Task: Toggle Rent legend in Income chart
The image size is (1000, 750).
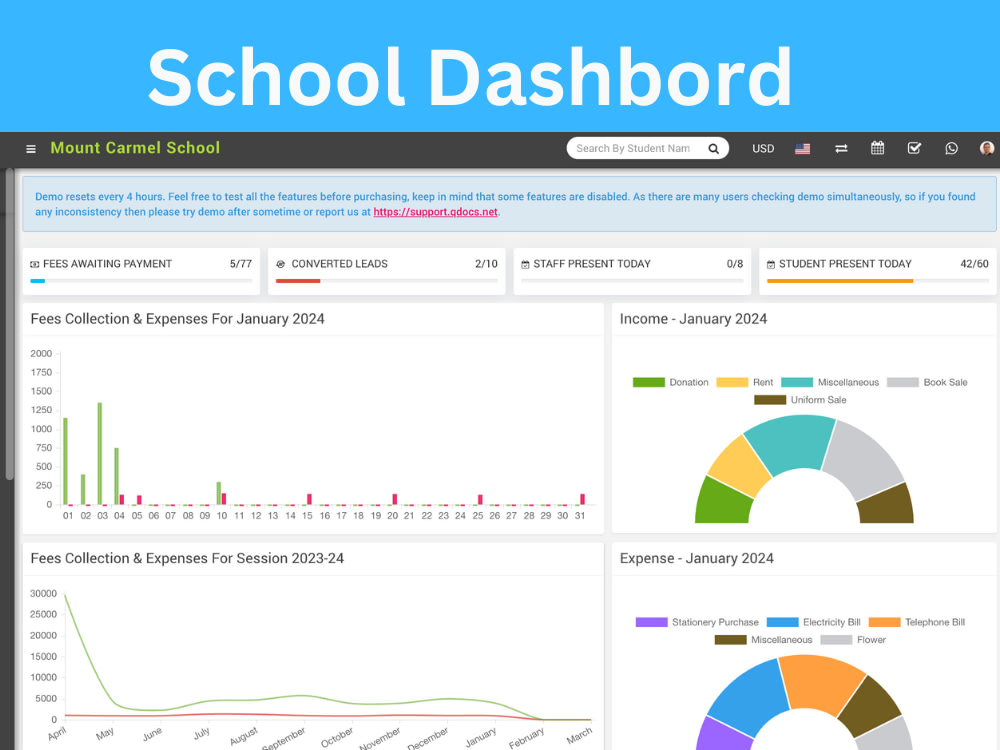Action: point(744,382)
